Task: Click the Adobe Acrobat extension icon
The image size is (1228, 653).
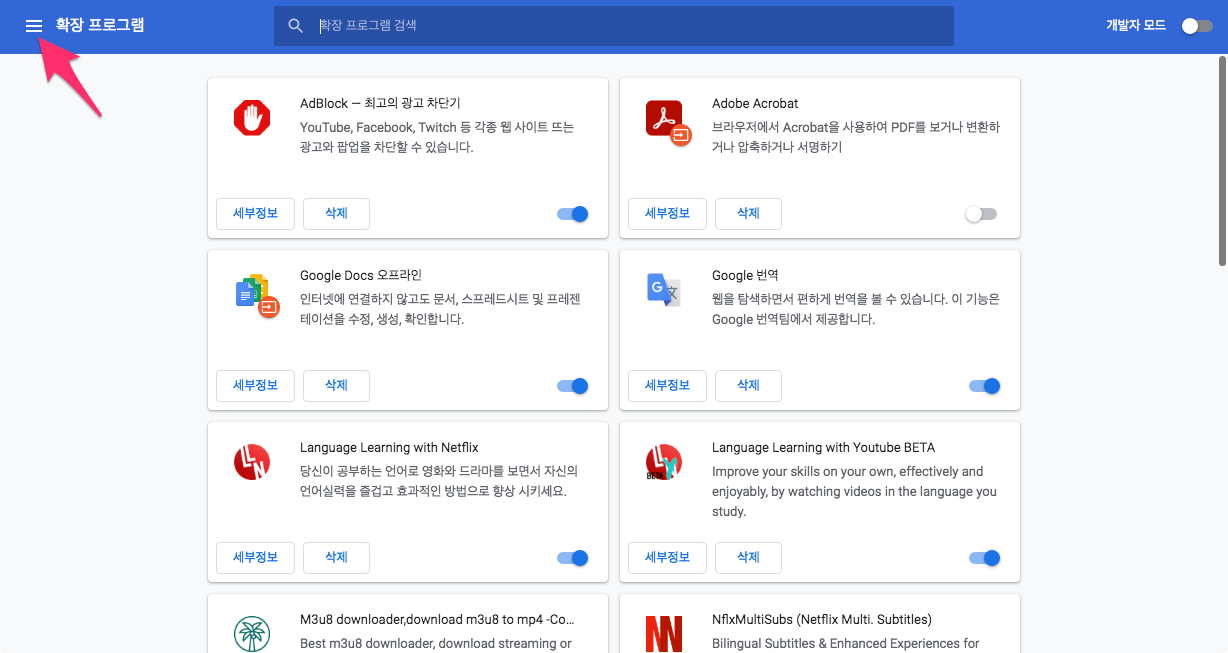Action: [x=667, y=121]
